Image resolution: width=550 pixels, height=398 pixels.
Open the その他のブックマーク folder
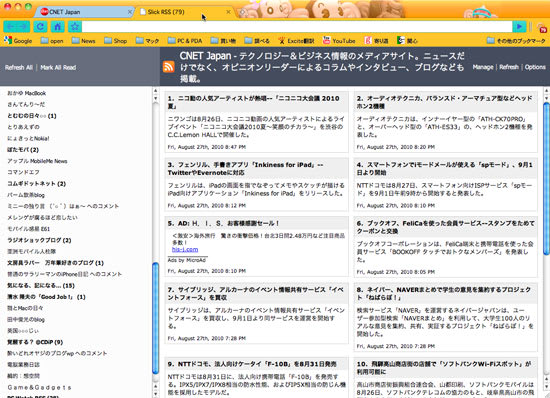pyautogui.click(x=516, y=41)
